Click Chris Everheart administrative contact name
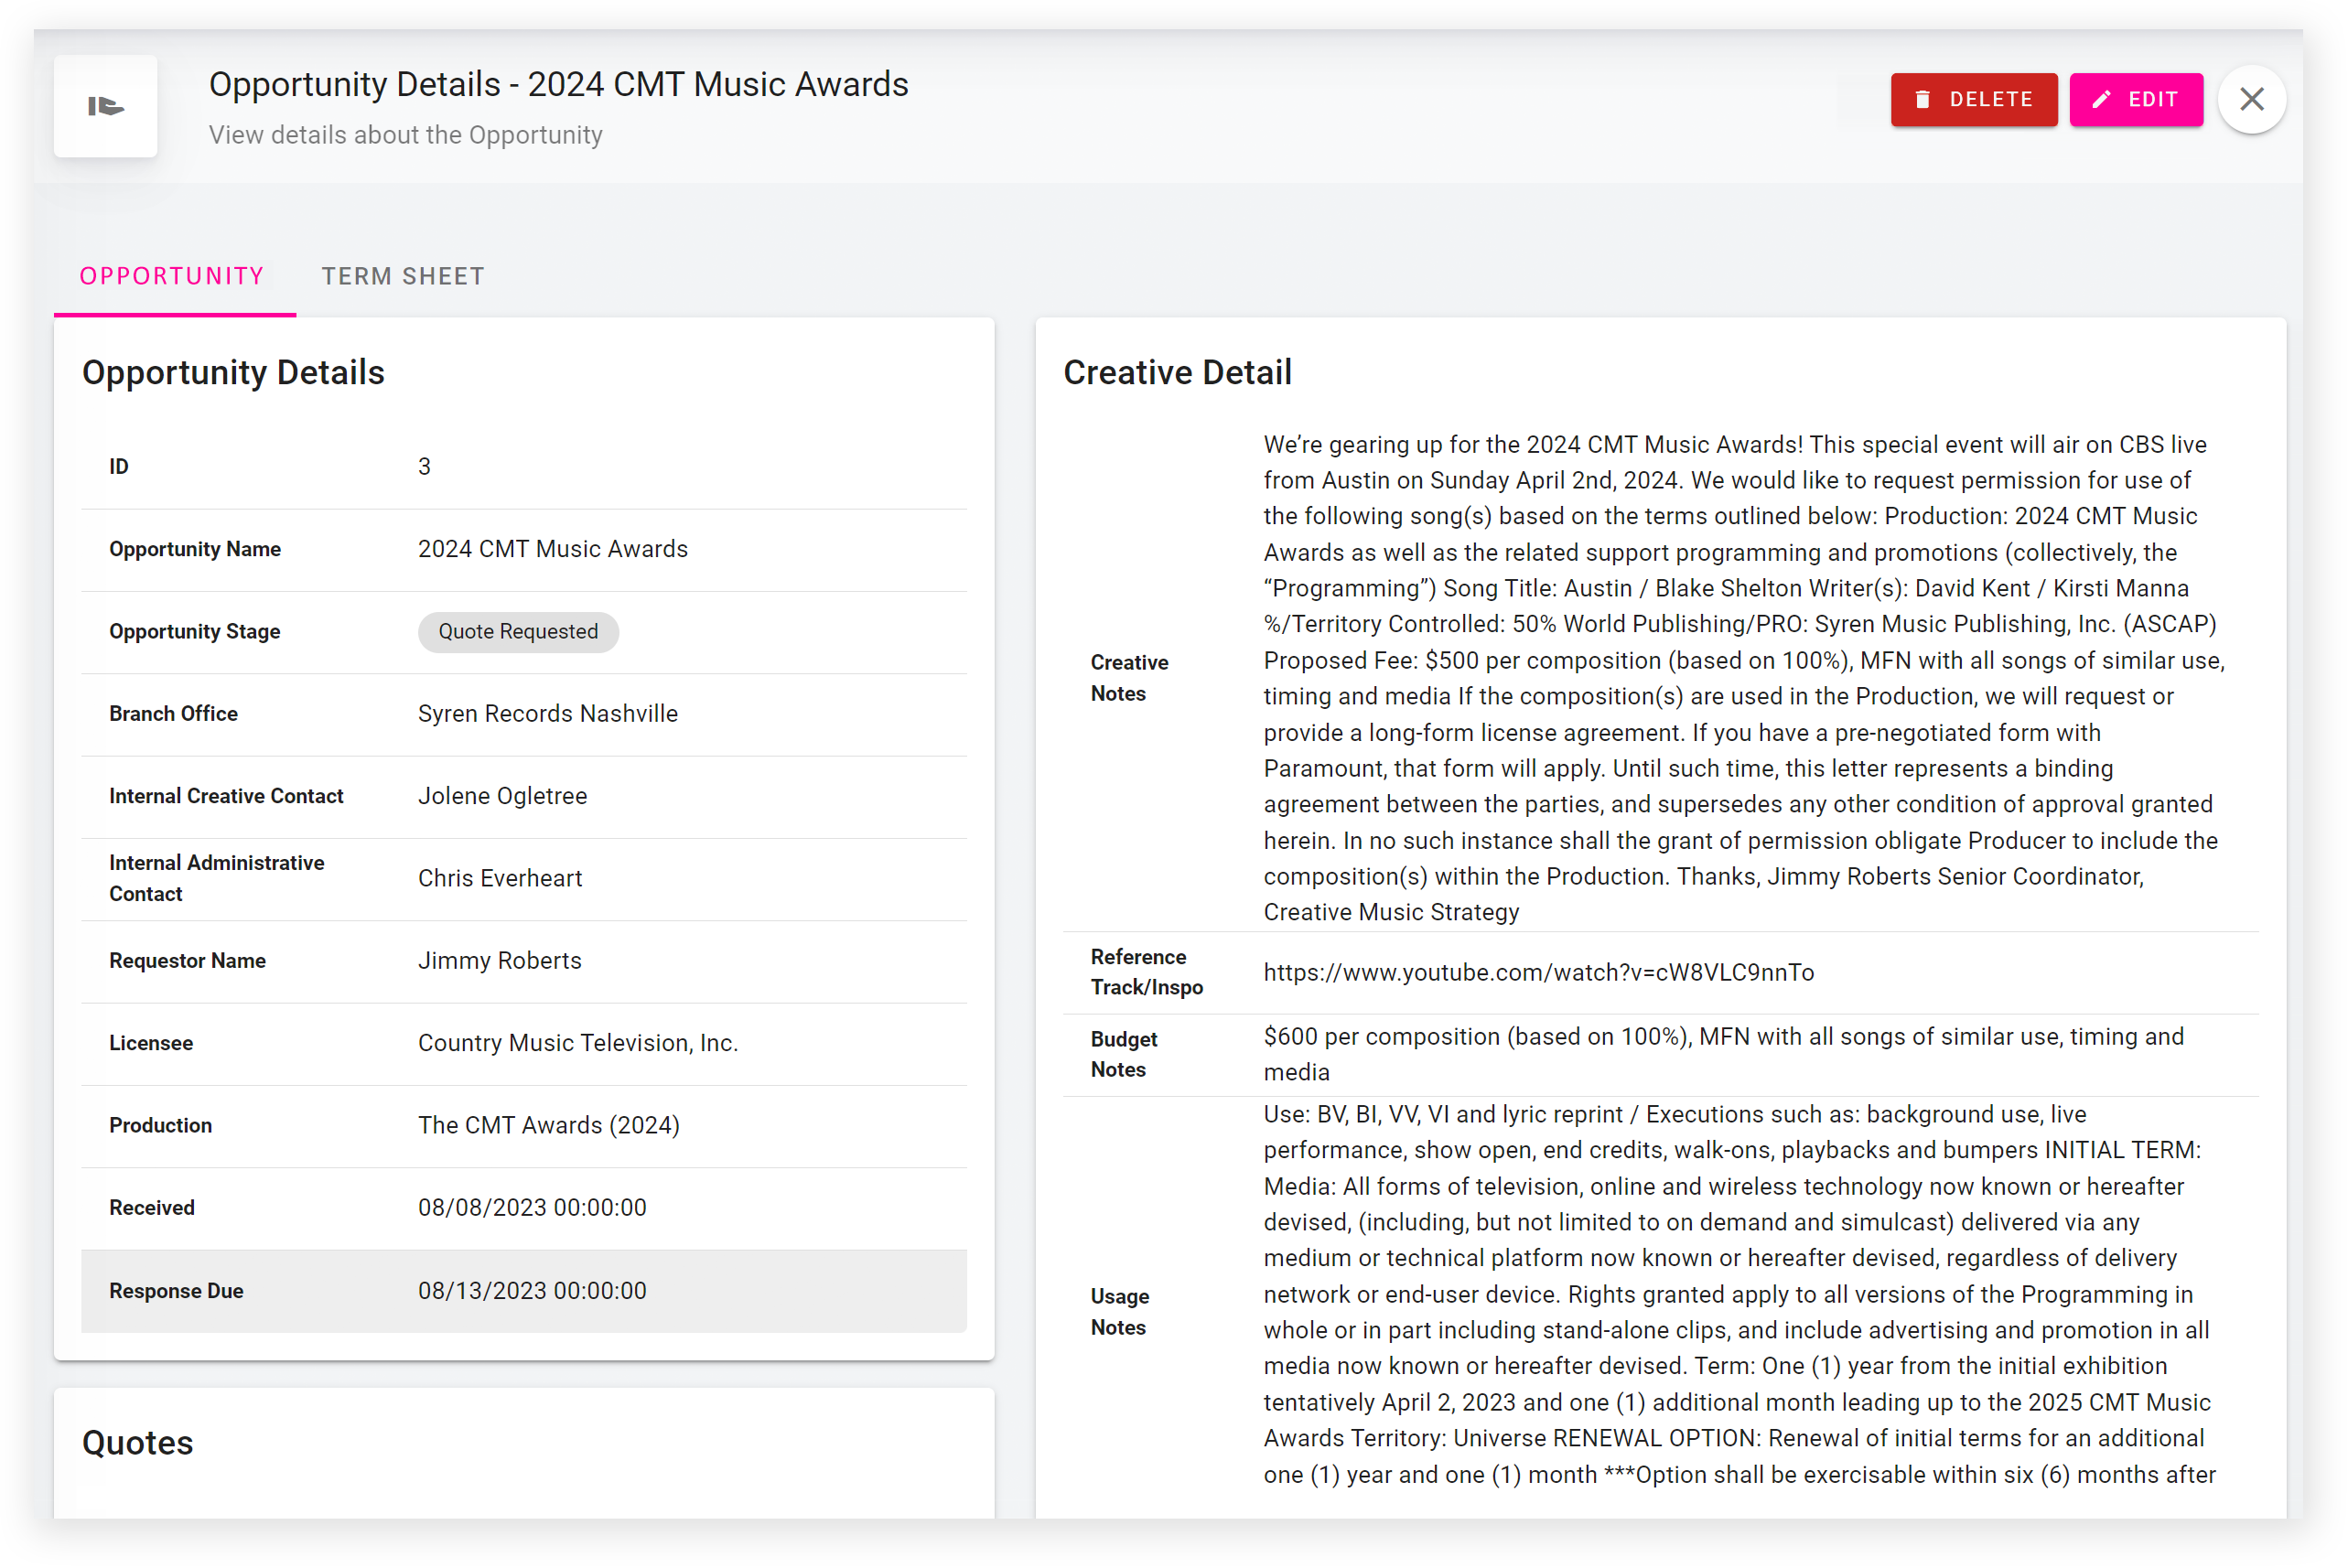 [500, 878]
